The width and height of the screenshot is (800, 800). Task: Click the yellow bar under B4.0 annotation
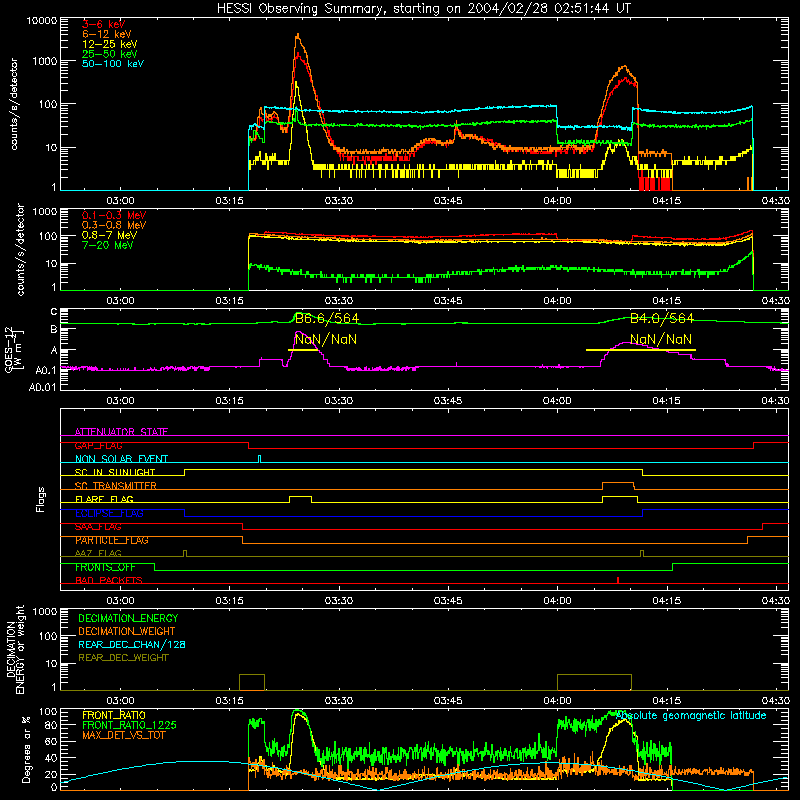(x=641, y=350)
